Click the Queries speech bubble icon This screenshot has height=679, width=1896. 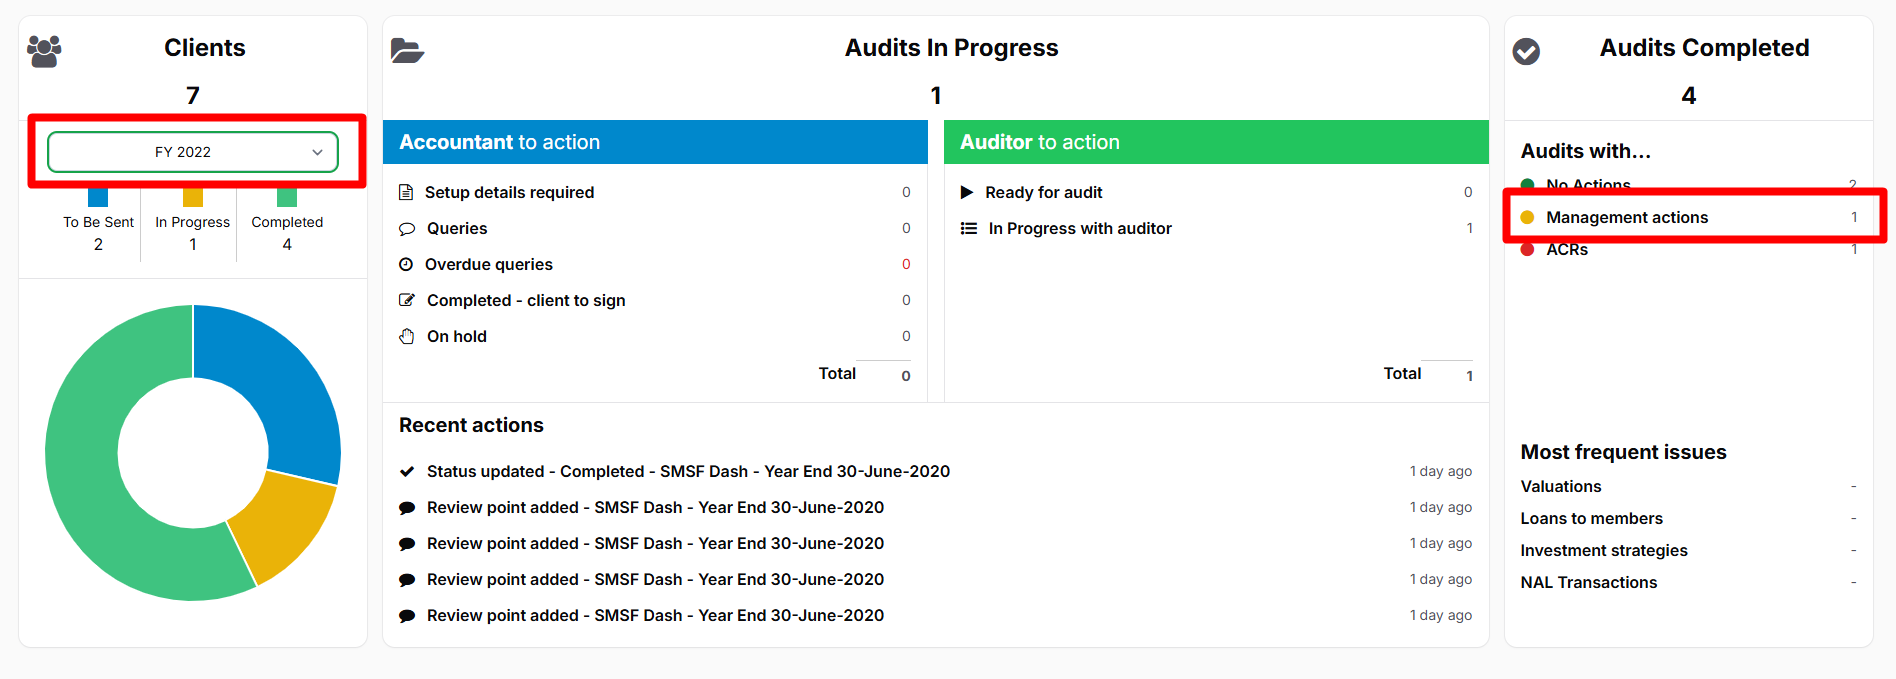pyautogui.click(x=407, y=229)
